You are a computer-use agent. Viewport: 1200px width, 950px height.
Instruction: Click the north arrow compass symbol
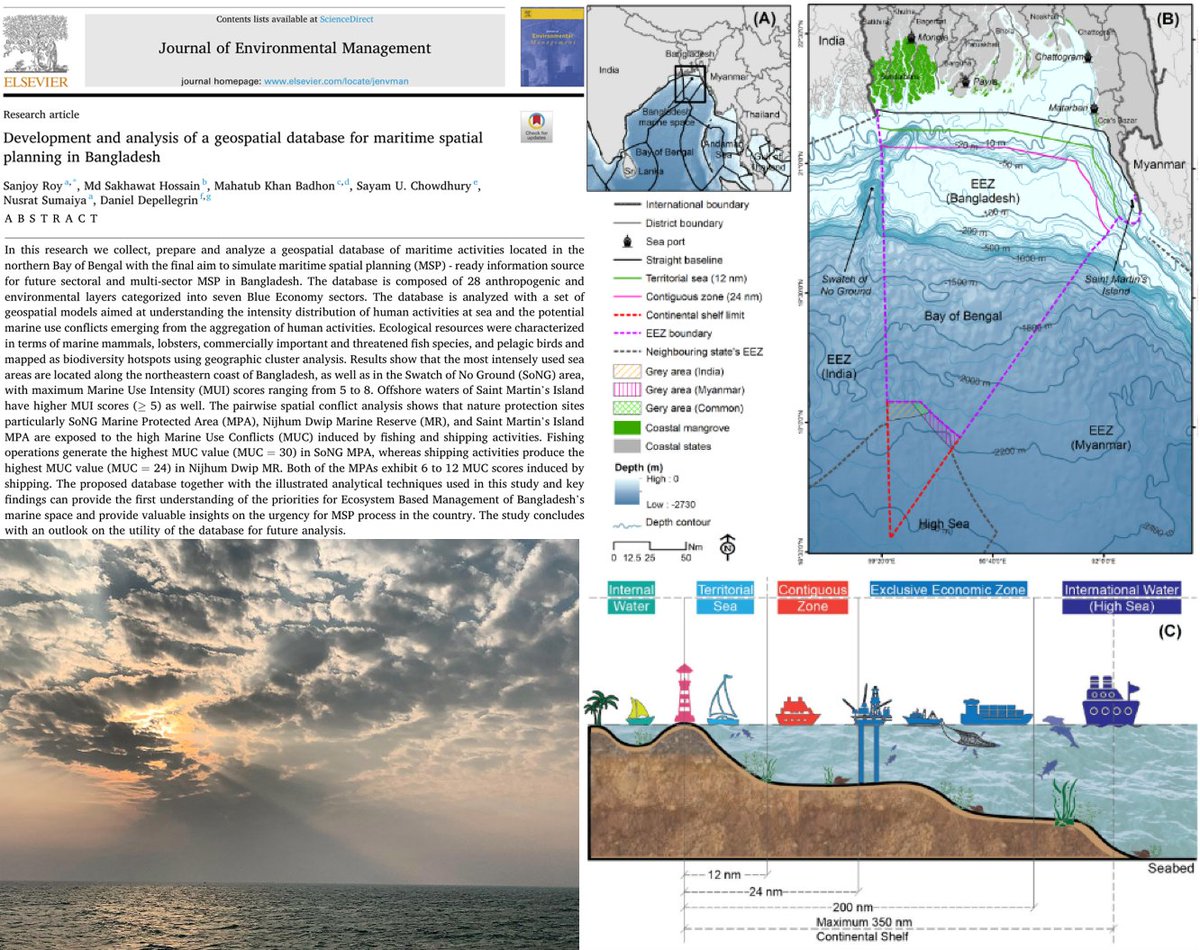[x=728, y=547]
